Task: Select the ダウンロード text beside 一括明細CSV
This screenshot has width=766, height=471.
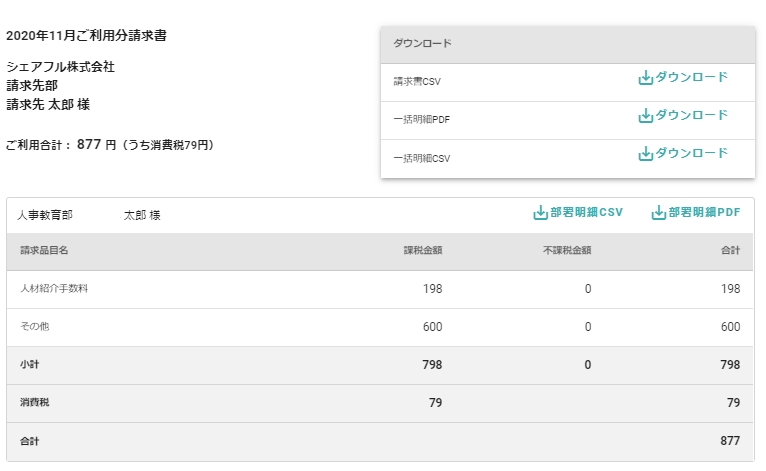Action: point(691,154)
